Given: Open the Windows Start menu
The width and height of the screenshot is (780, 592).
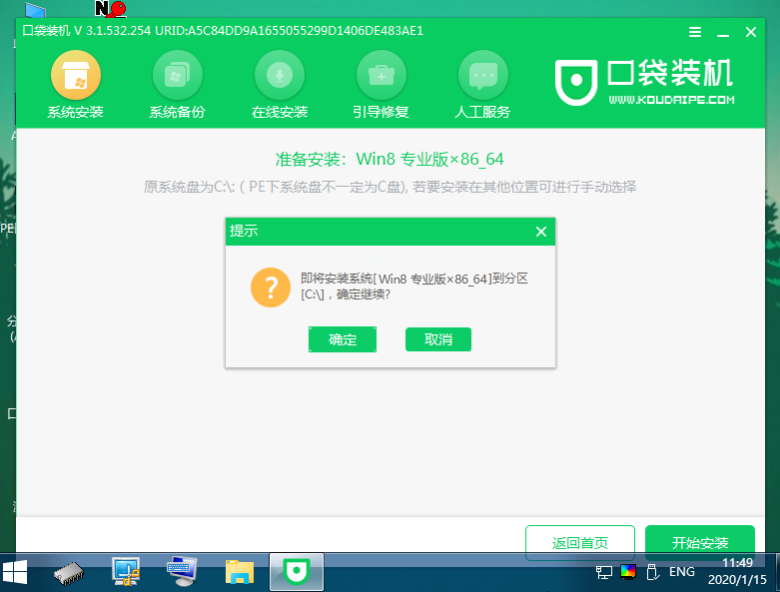Looking at the screenshot, I should click(x=16, y=572).
